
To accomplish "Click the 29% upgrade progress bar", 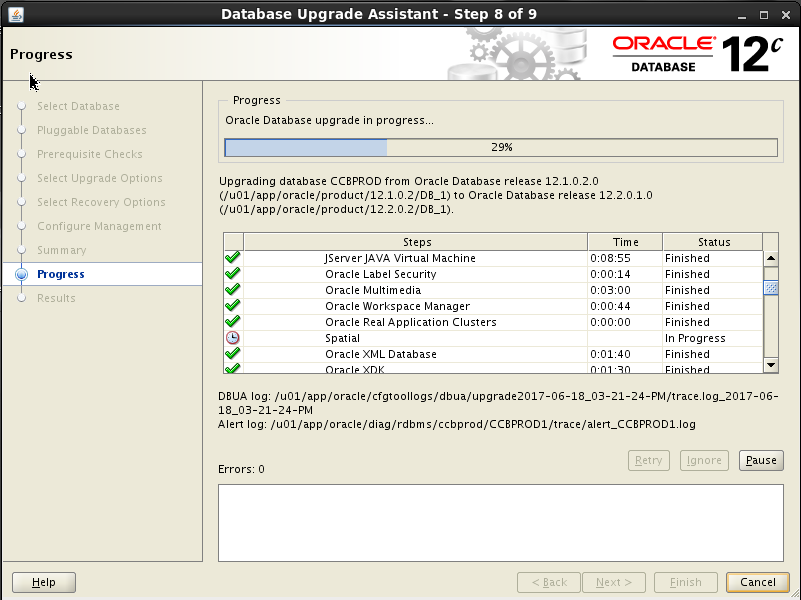I will point(501,148).
